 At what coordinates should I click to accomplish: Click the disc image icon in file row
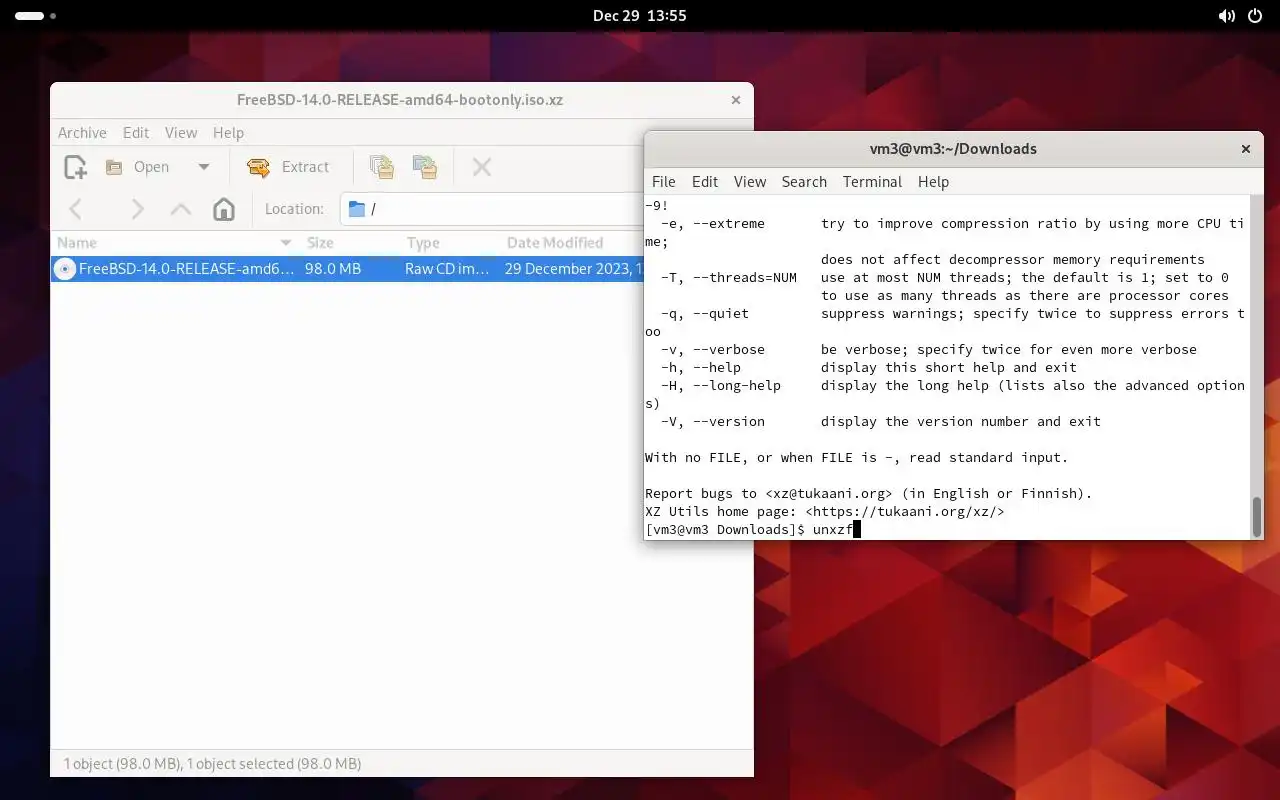[x=65, y=269]
